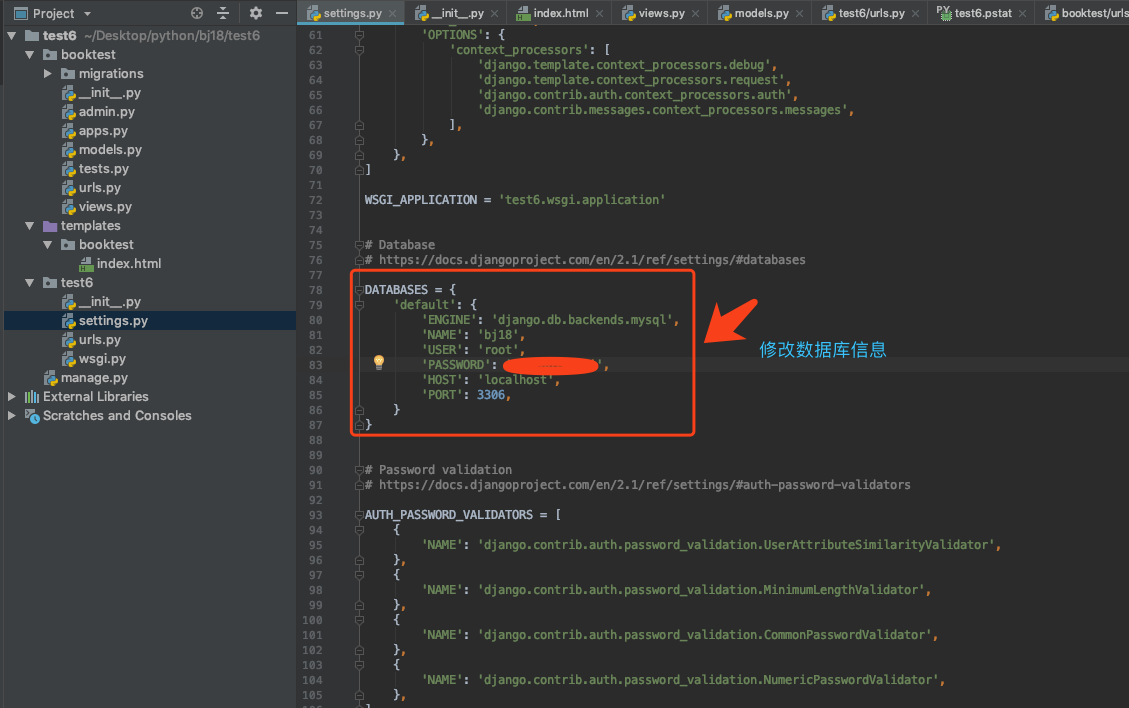Click the auth-password-validators docs URL
Screen dimensions: 1129x708
click(x=644, y=485)
